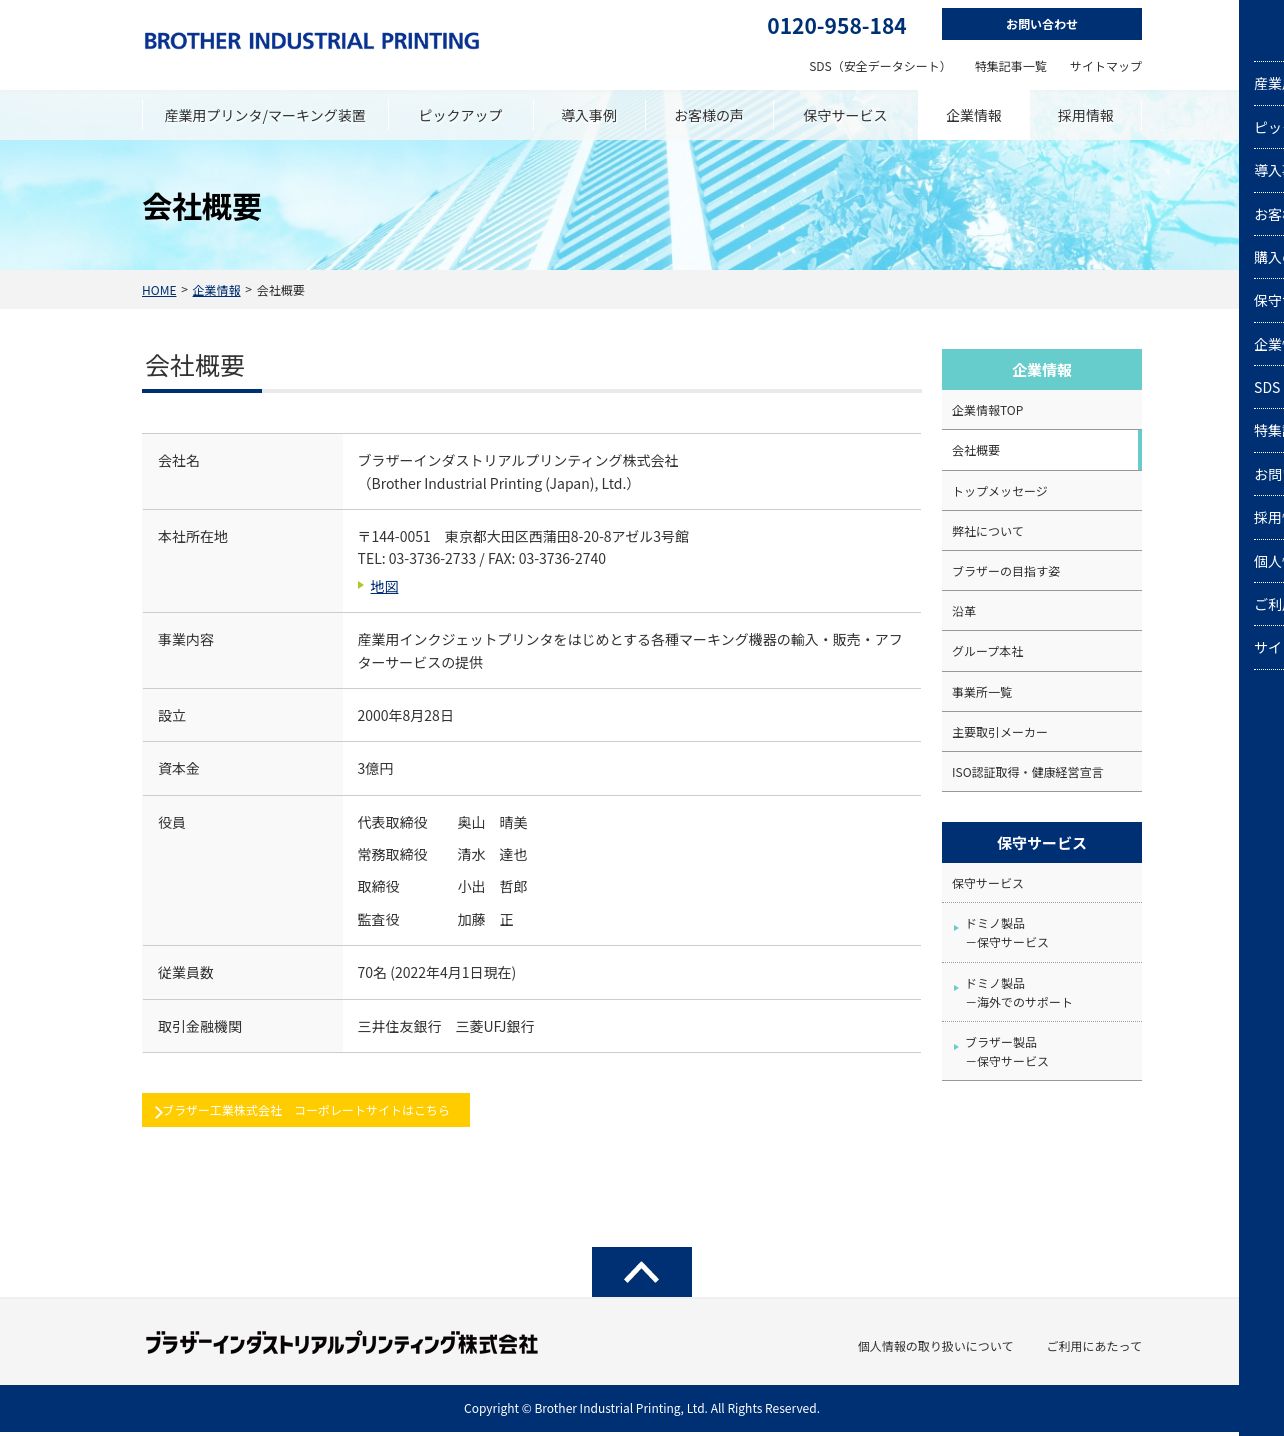The image size is (1284, 1436).
Task: Click the footer copyright text
Action: 641,1408
